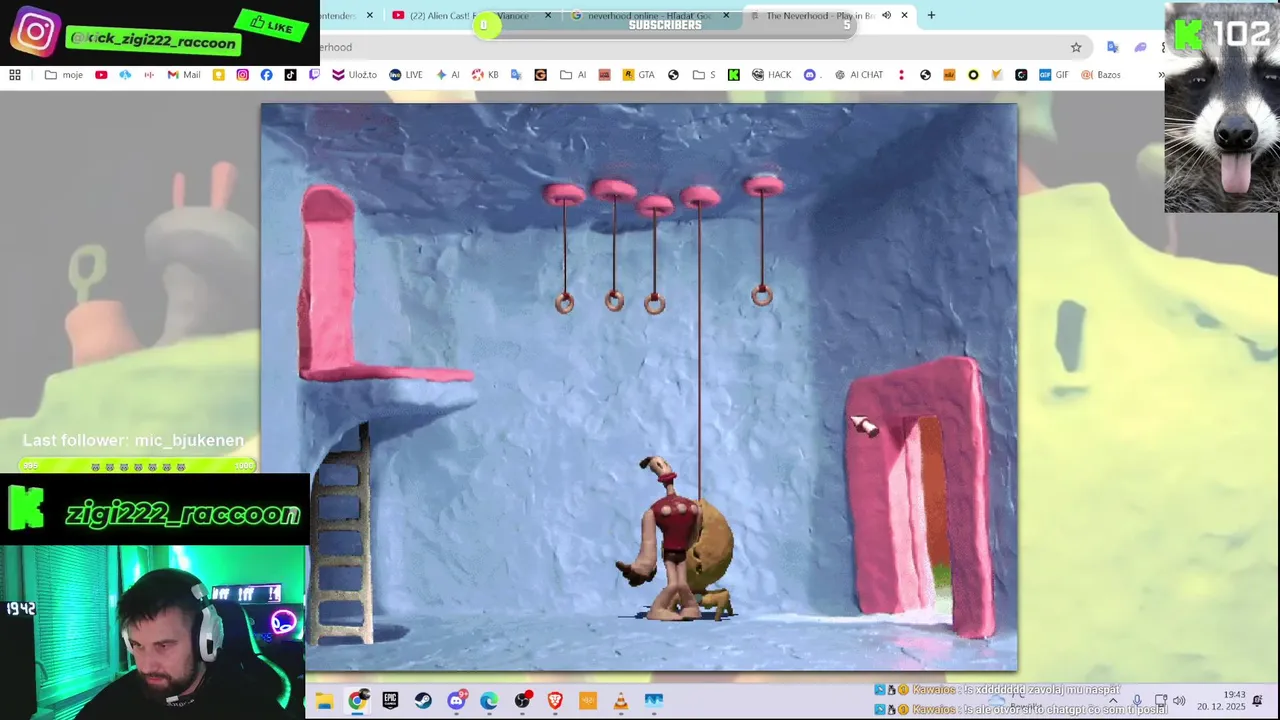Image resolution: width=1280 pixels, height=720 pixels.
Task: Open Discord from the taskbar
Action: pyautogui.click(x=456, y=701)
